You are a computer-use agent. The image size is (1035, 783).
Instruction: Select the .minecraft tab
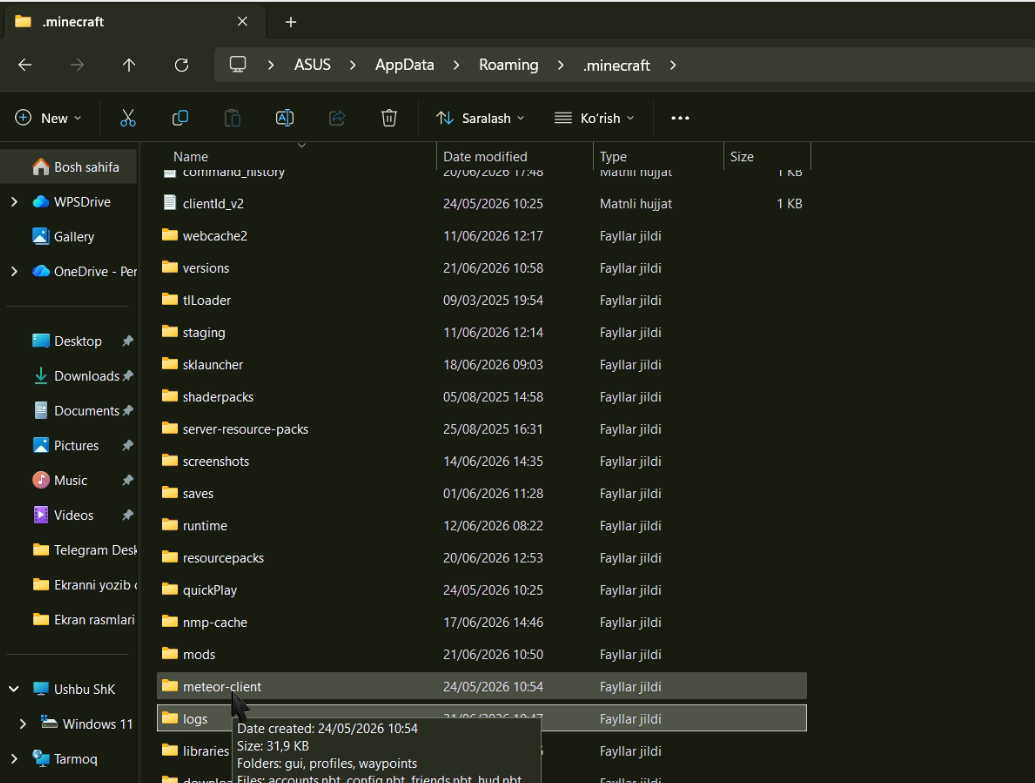pyautogui.click(x=133, y=22)
